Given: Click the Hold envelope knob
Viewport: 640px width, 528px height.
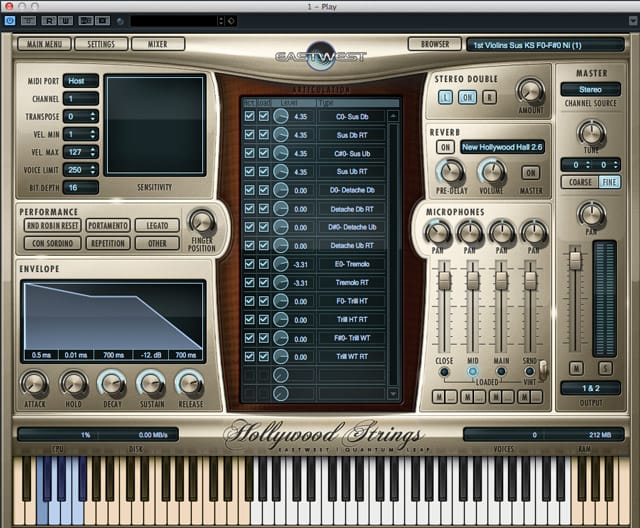Looking at the screenshot, I should coord(73,384).
